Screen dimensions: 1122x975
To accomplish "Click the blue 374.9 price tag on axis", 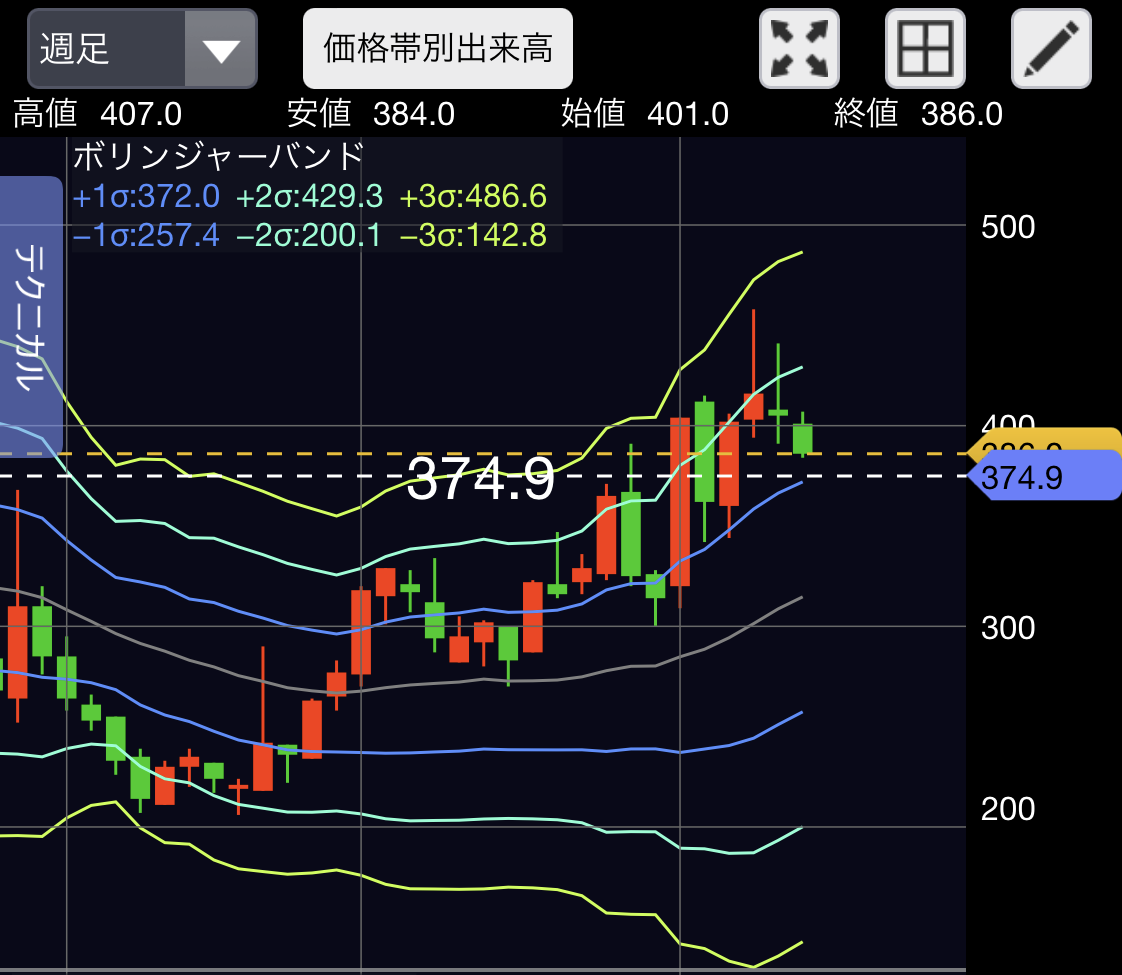I will 1044,477.
